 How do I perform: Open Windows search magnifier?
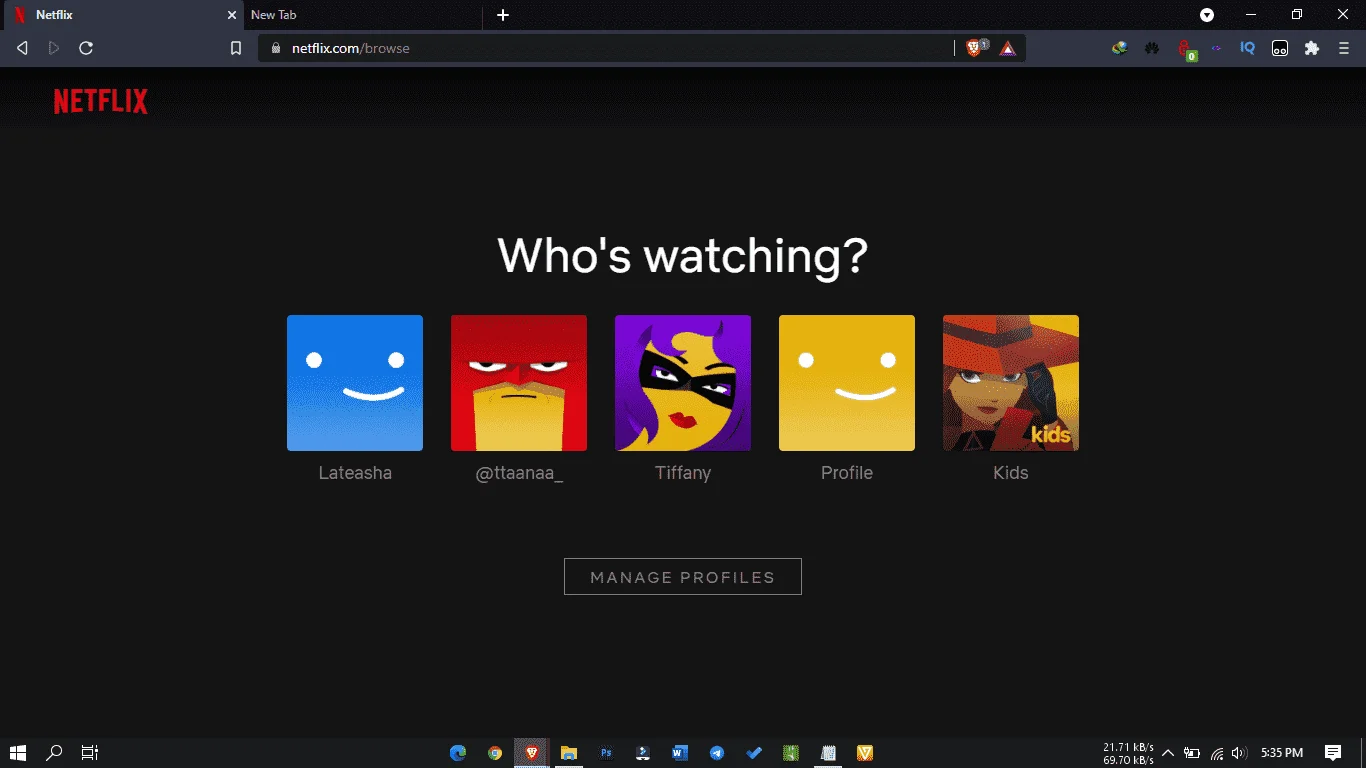[x=55, y=753]
